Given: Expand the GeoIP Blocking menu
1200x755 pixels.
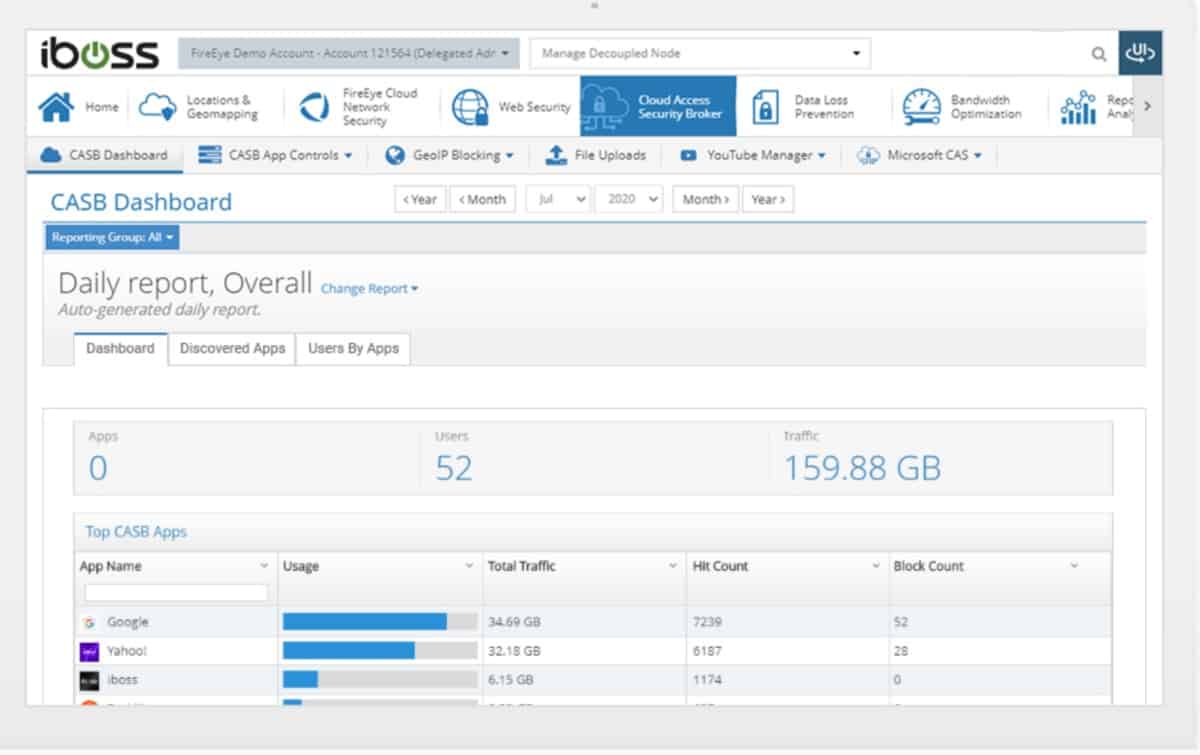Looking at the screenshot, I should pos(509,156).
